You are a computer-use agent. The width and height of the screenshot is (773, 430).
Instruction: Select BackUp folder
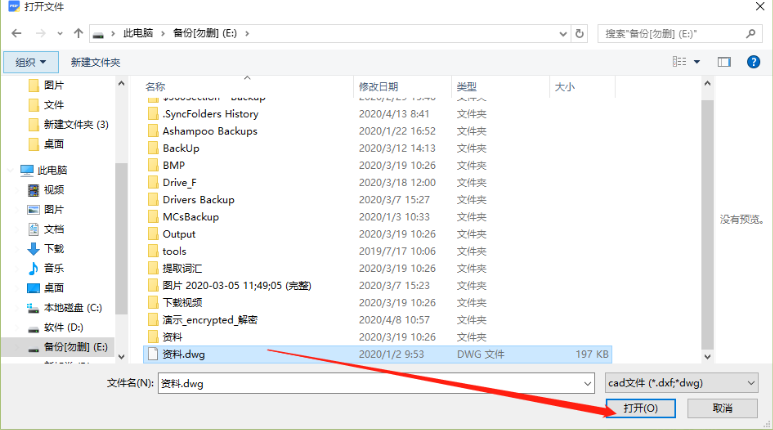coord(181,148)
